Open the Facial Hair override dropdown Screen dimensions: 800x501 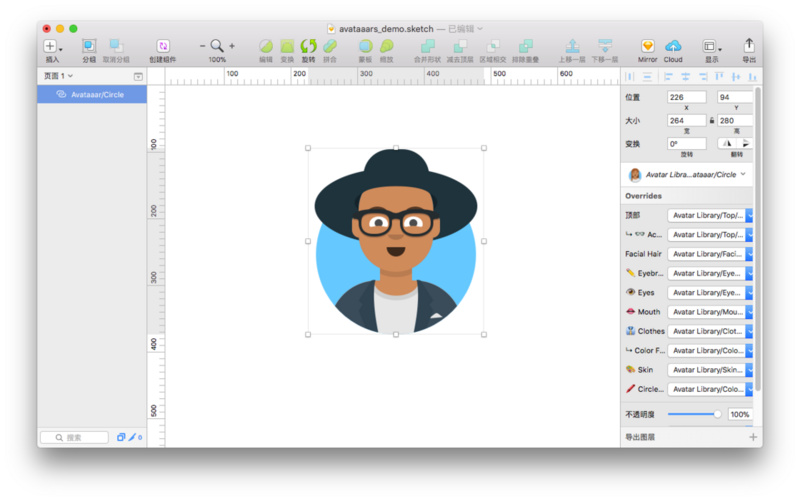(710, 254)
